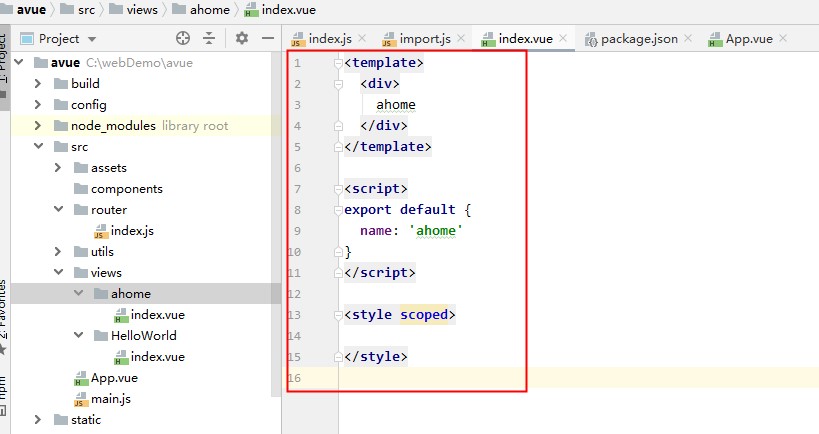The height and width of the screenshot is (434, 819).
Task: Collapse the HelloWorld folder
Action: click(78, 335)
